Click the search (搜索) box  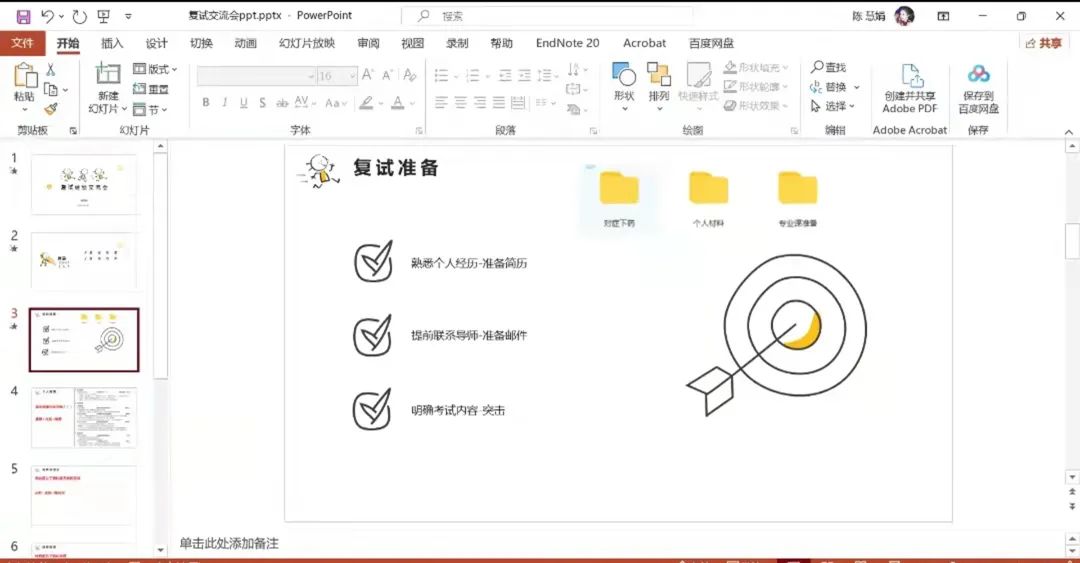pos(548,16)
